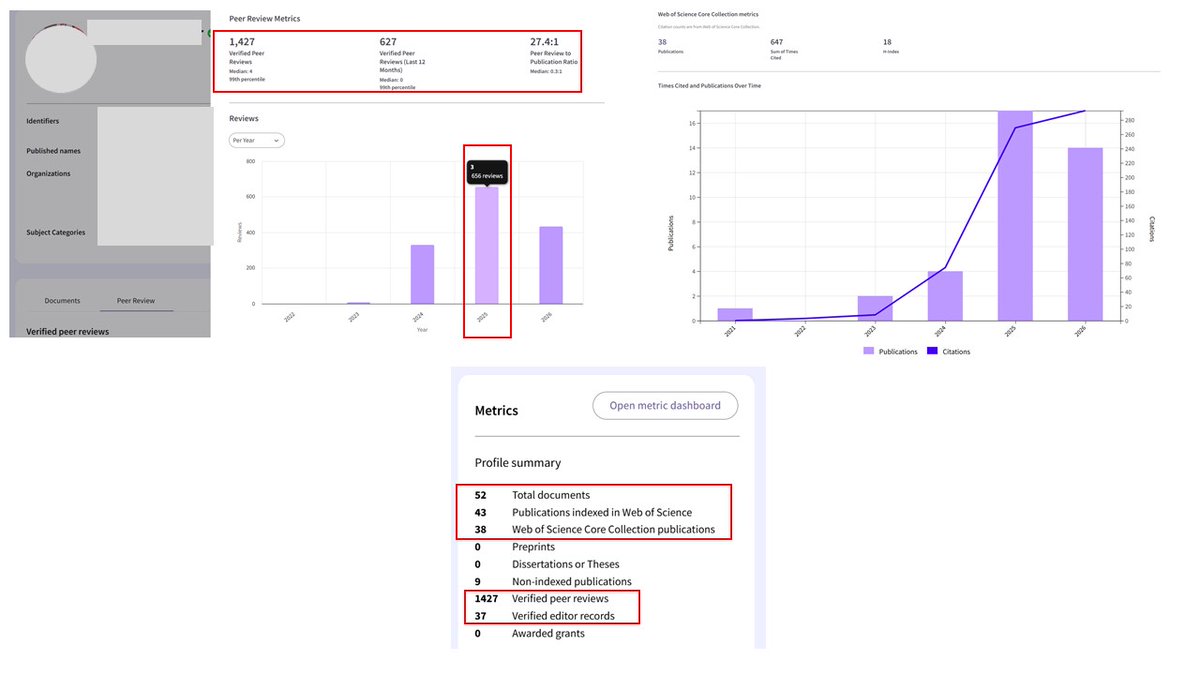Click the '1427 Verified peer reviews' row
1200x675 pixels.
point(541,598)
